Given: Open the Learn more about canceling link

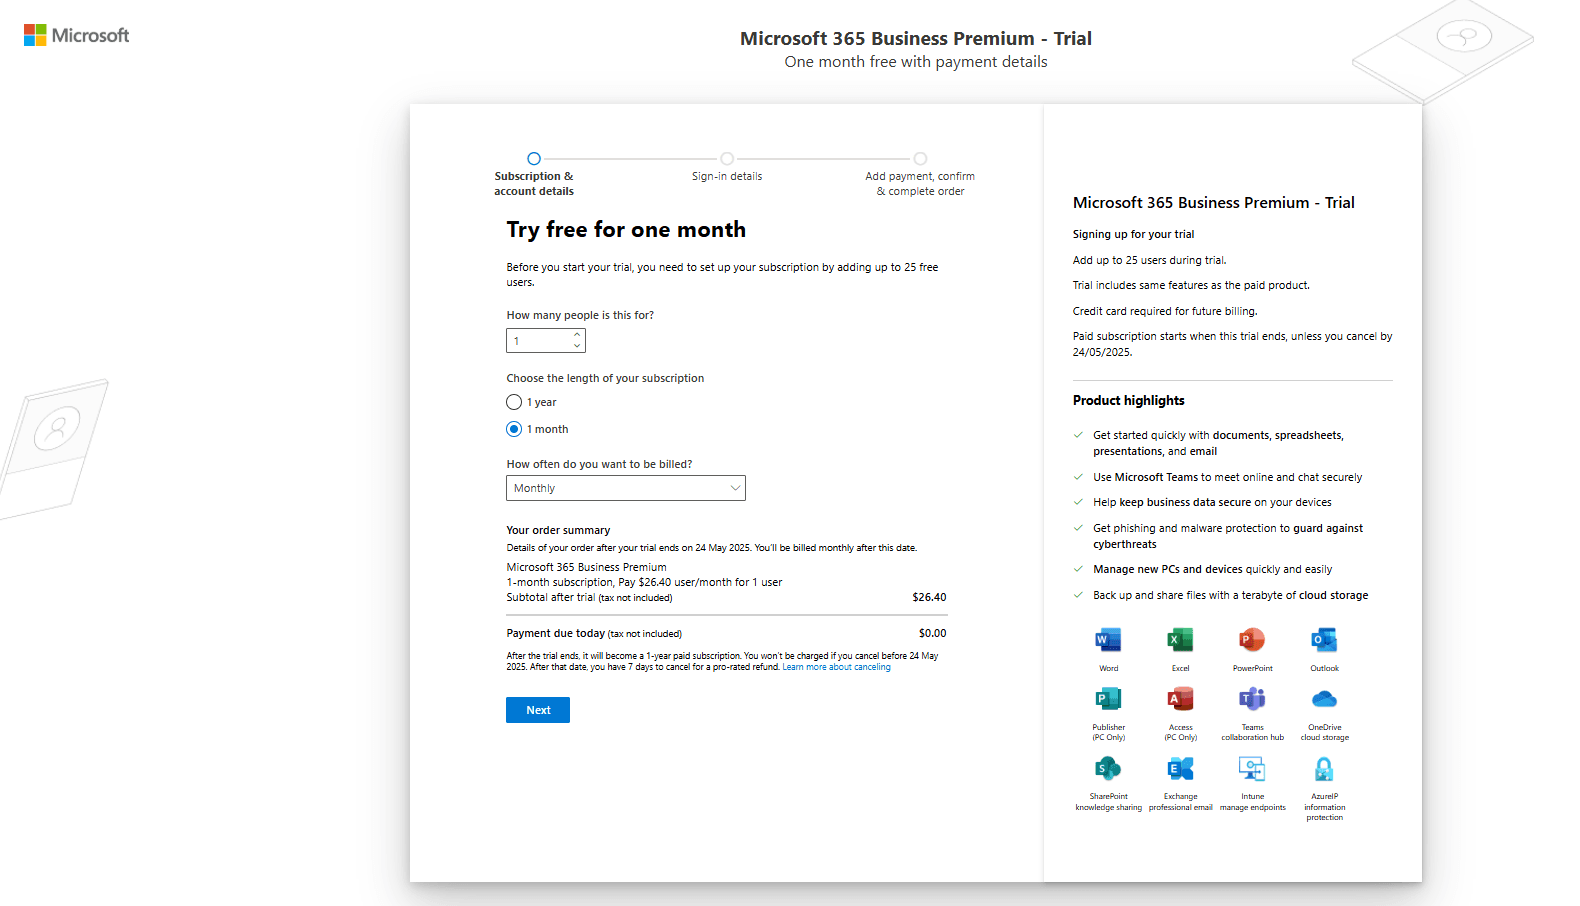Looking at the screenshot, I should pyautogui.click(x=836, y=667).
